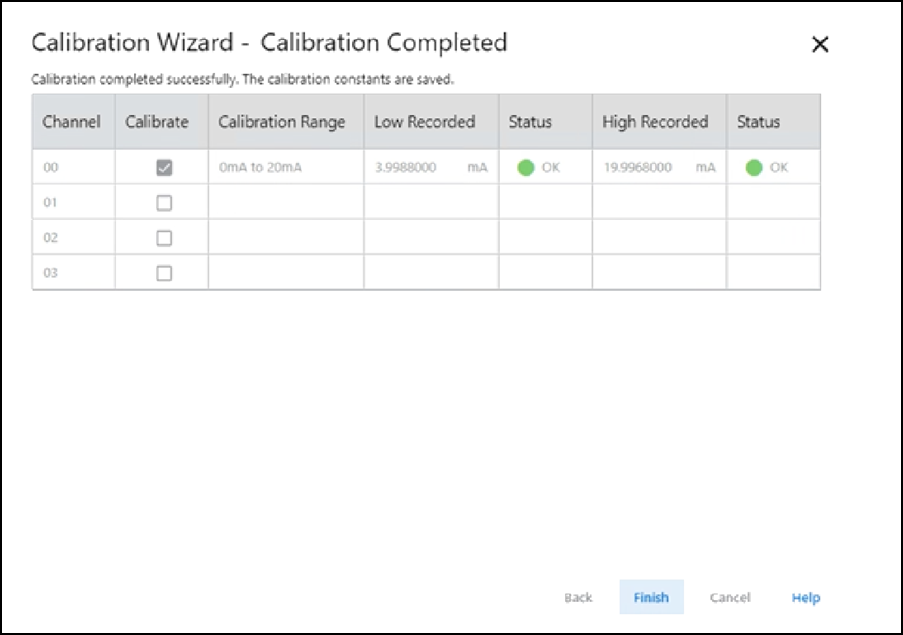903x635 pixels.
Task: Select the 0mA to 20mA calibration range
Action: 260,168
